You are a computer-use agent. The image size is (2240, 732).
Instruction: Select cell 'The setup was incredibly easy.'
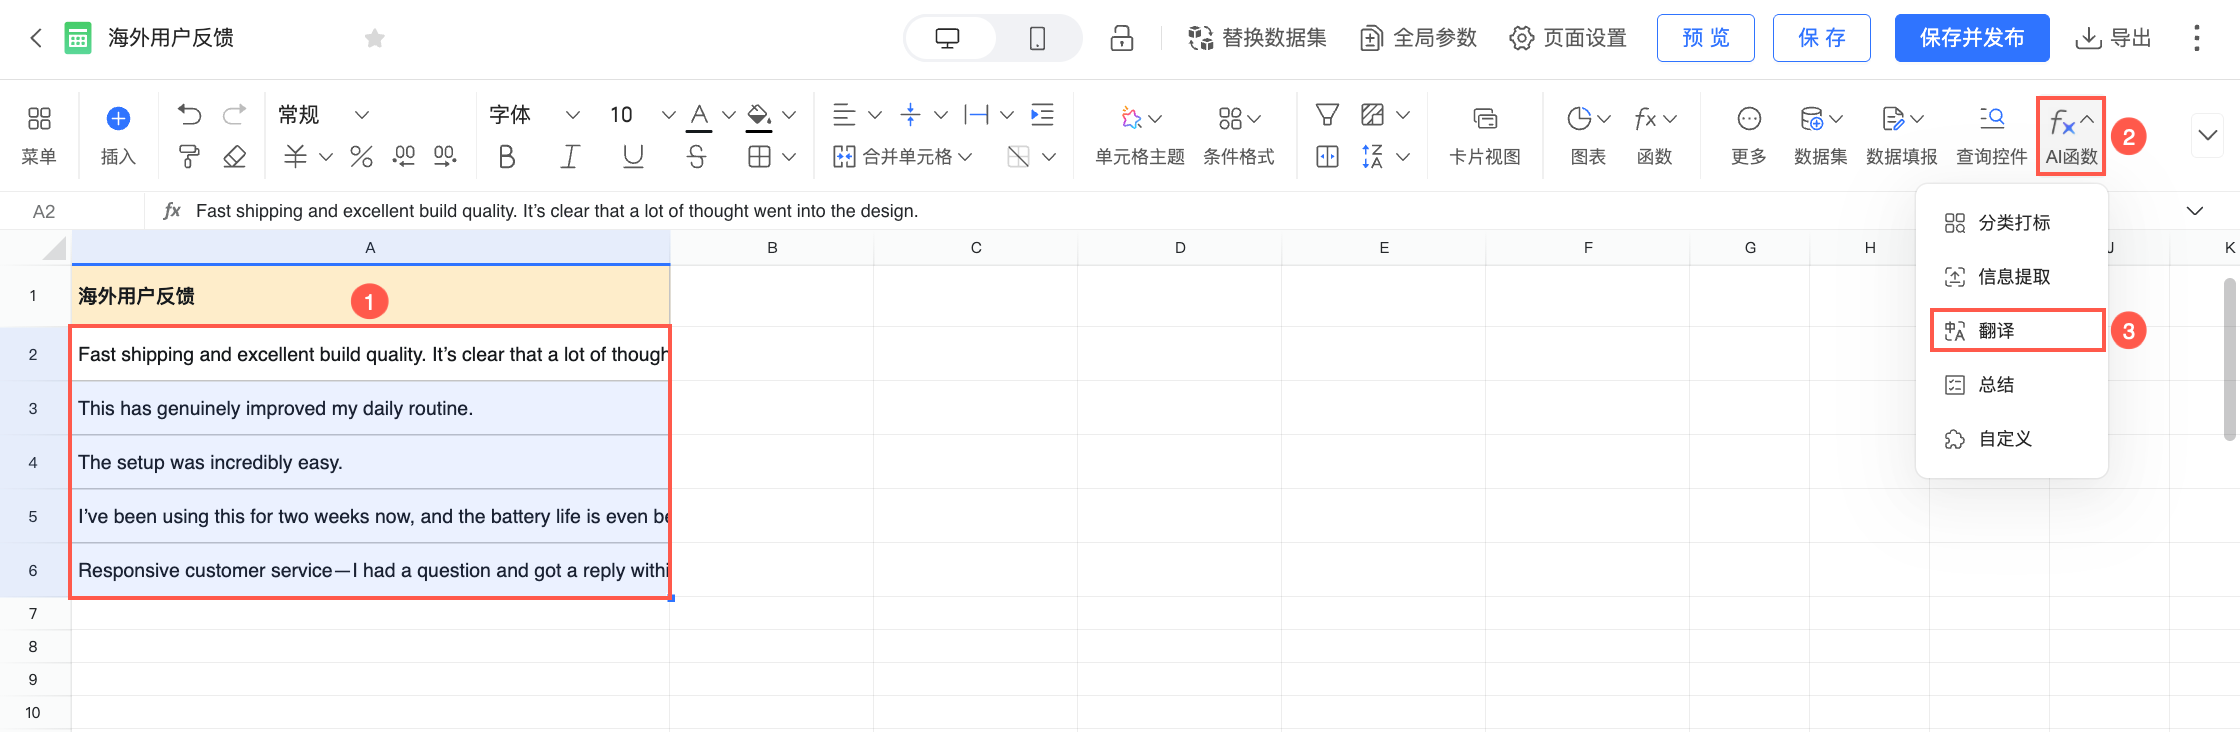pyautogui.click(x=370, y=462)
